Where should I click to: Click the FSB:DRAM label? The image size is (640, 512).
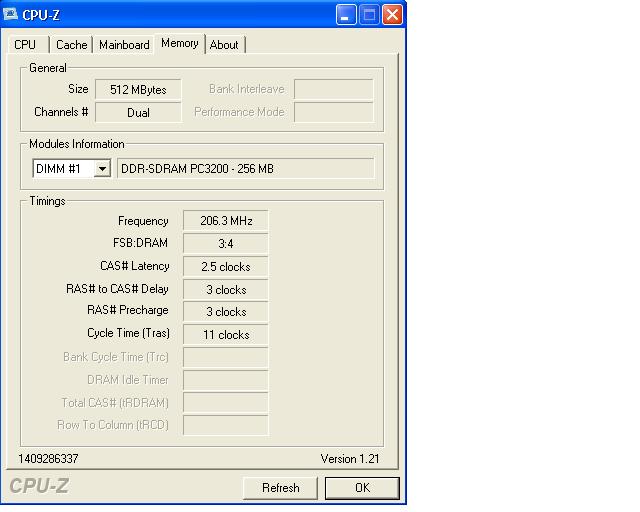pyautogui.click(x=140, y=243)
